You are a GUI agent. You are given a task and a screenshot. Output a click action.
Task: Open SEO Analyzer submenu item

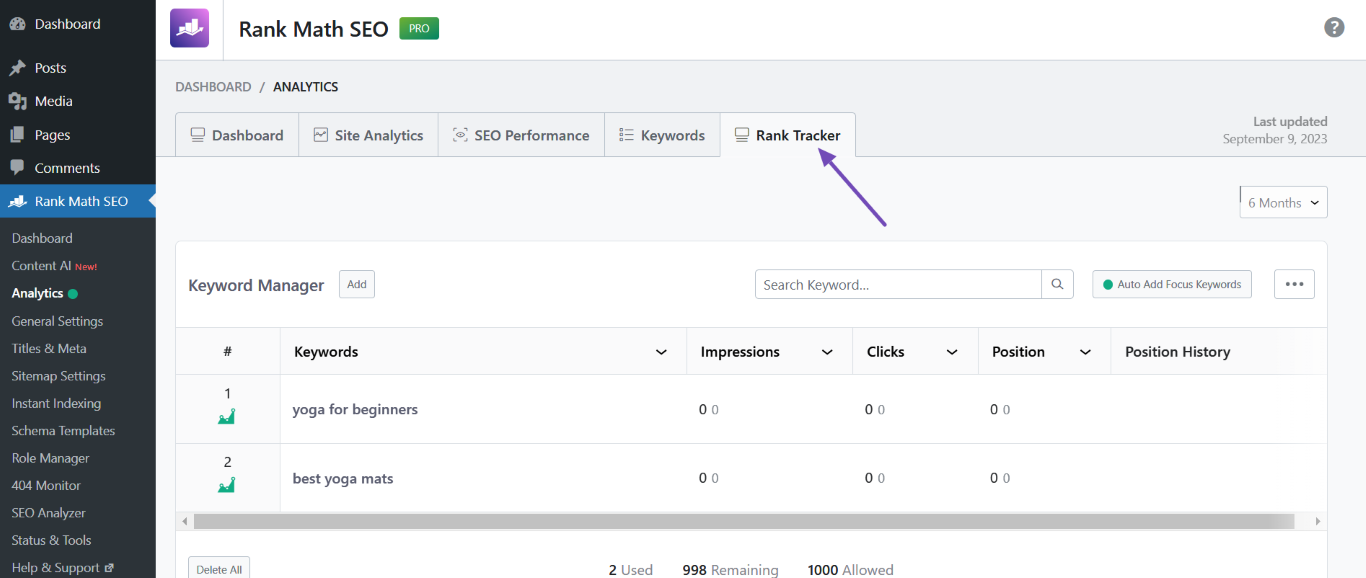tap(49, 513)
